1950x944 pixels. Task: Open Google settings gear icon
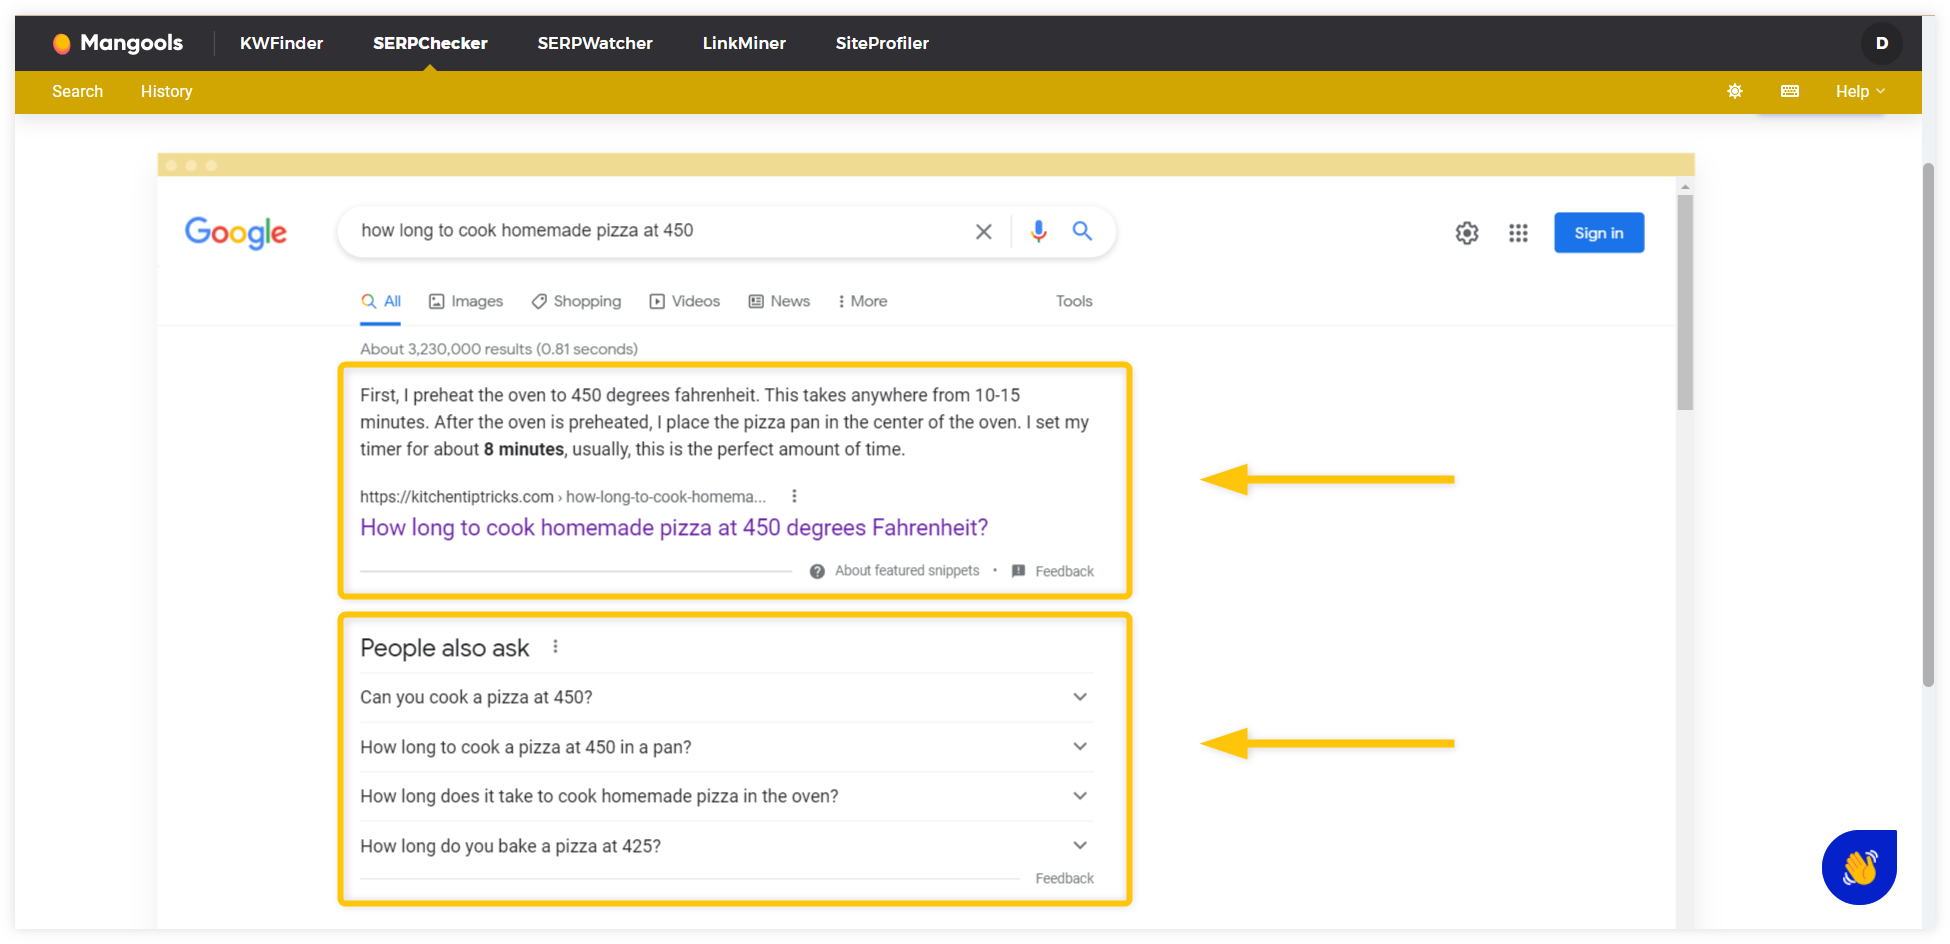[1467, 233]
